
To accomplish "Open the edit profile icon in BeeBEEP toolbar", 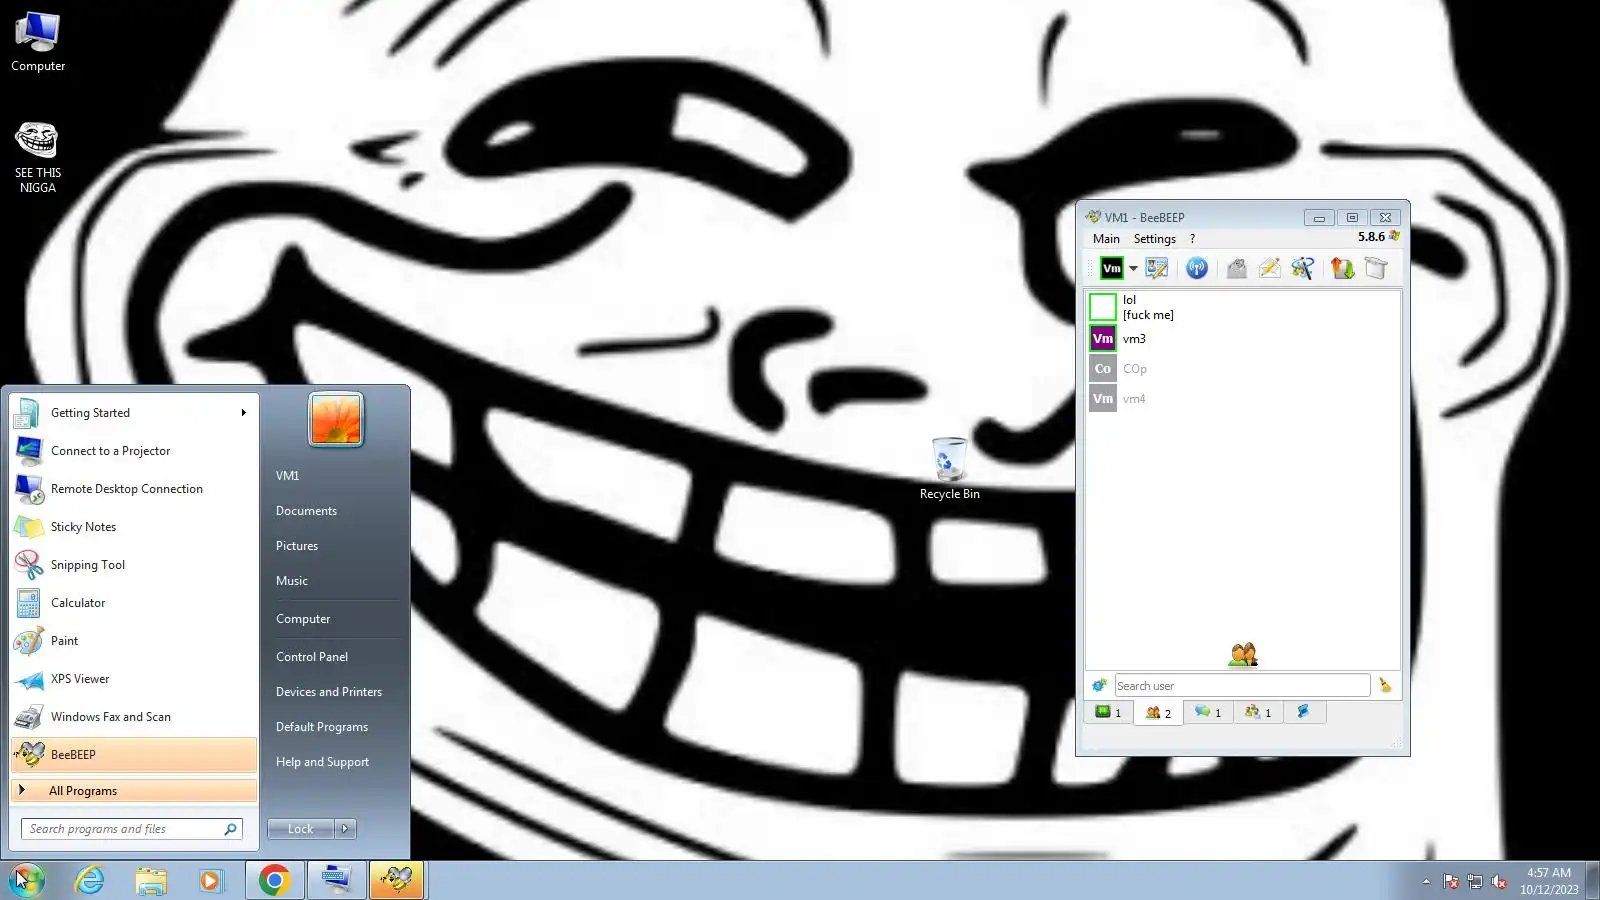I will (x=1157, y=268).
